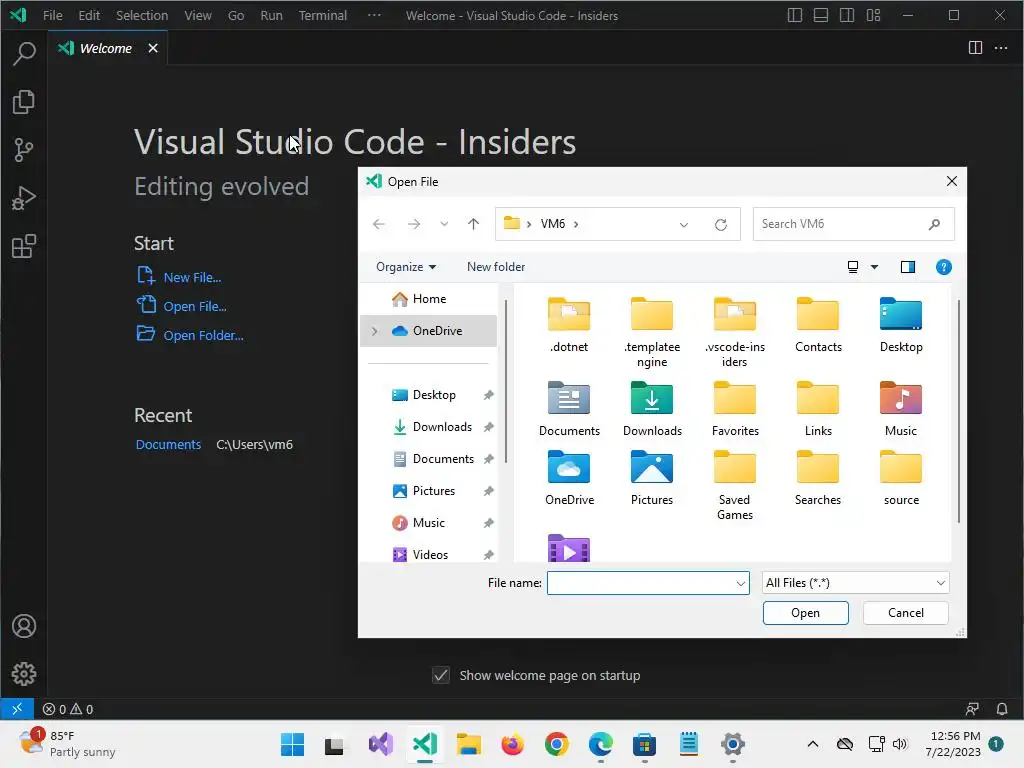Expand the OneDrive tree node
This screenshot has height=768, width=1024.
(x=375, y=331)
